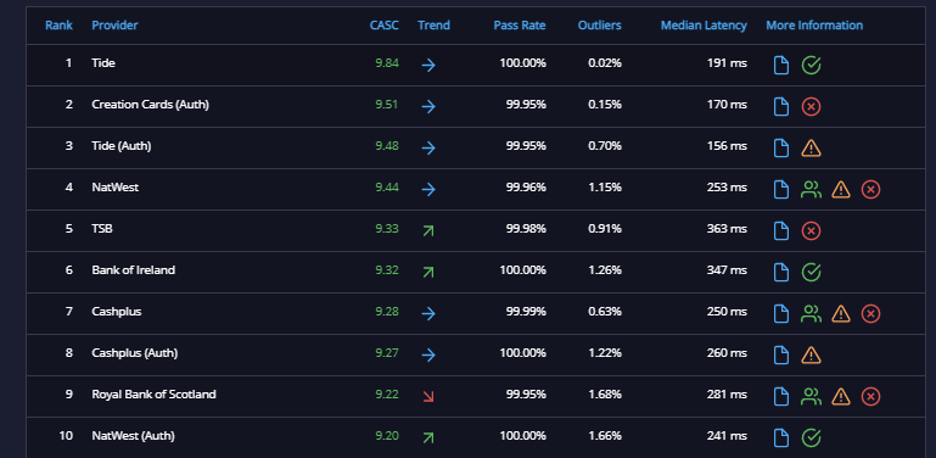Open document icon in Creation Cards (Auth) row

pyautogui.click(x=781, y=106)
